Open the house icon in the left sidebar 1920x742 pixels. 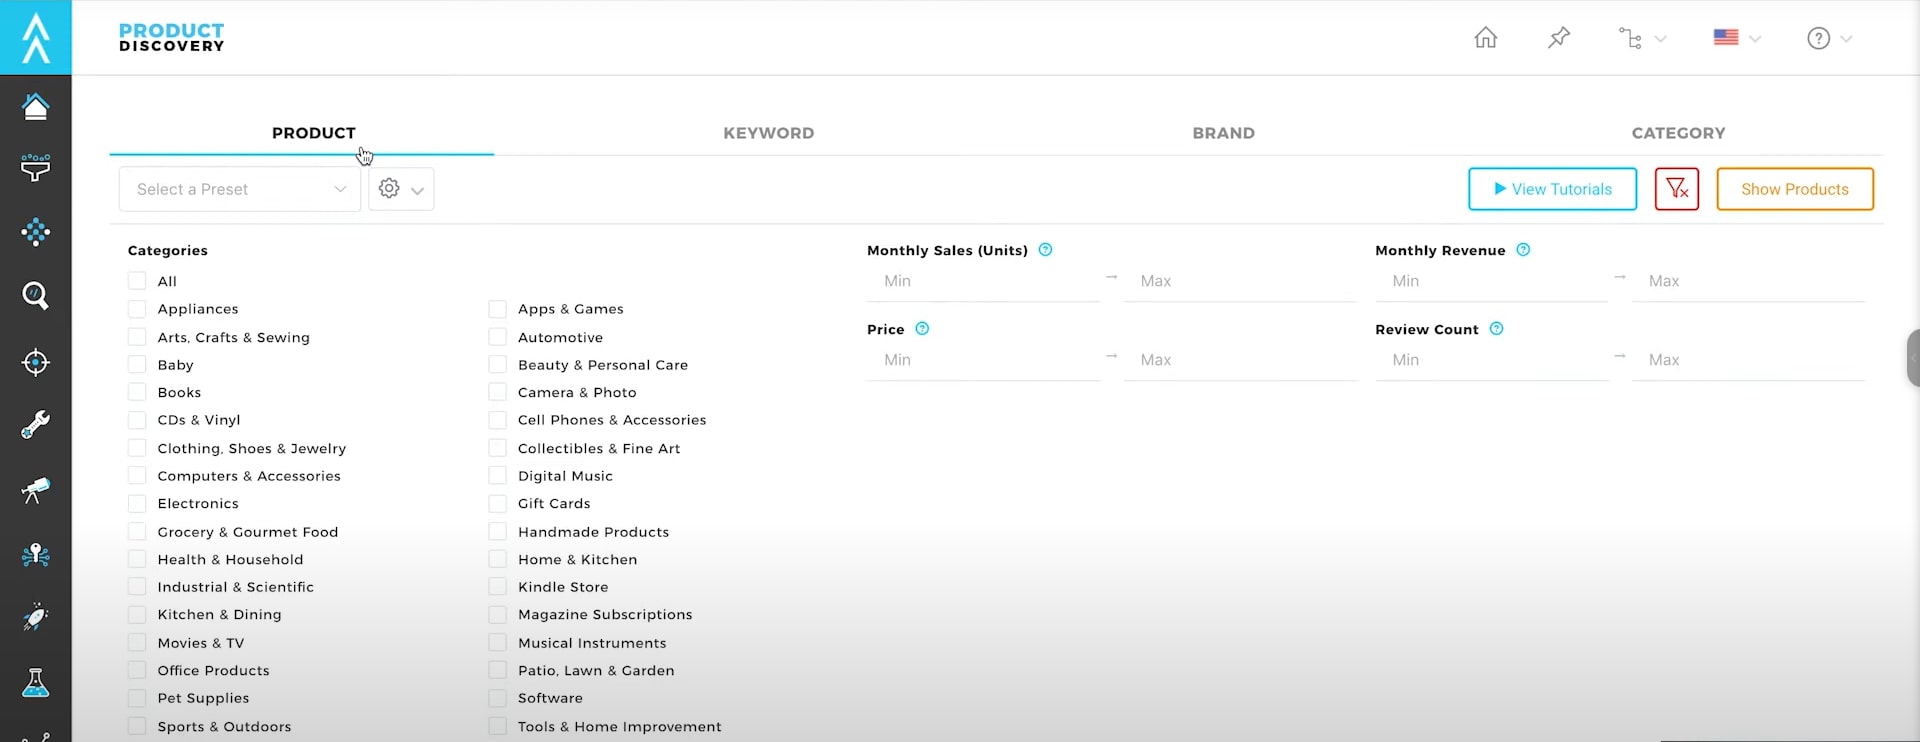pos(36,106)
